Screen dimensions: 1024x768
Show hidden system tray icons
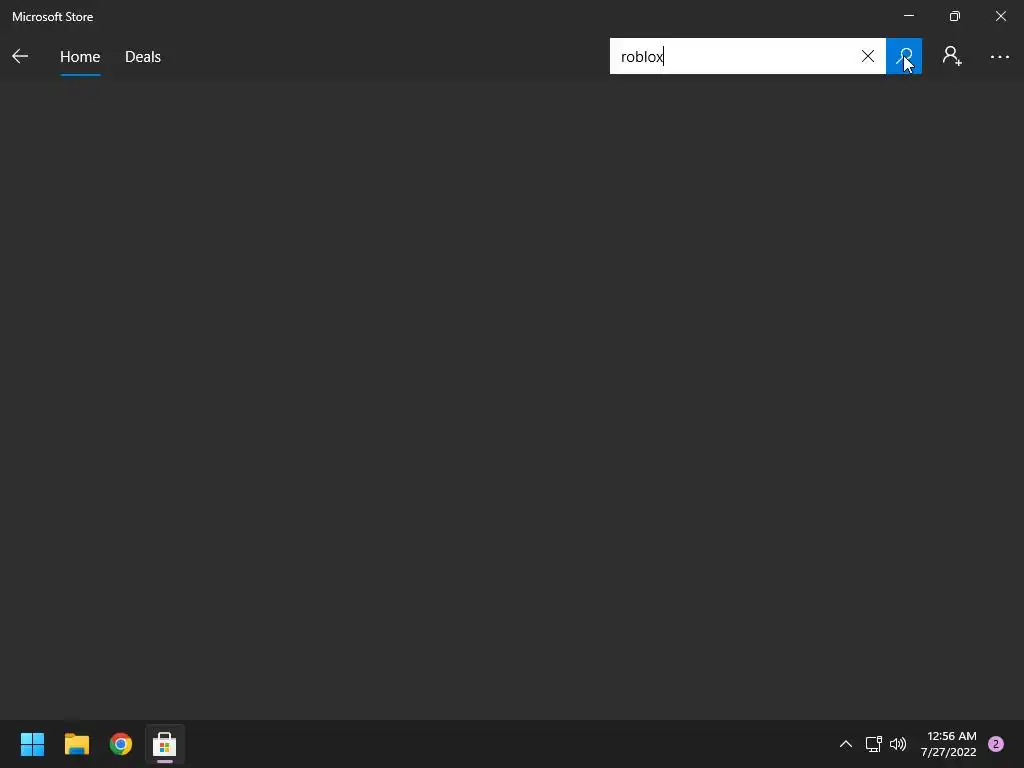pyautogui.click(x=846, y=744)
